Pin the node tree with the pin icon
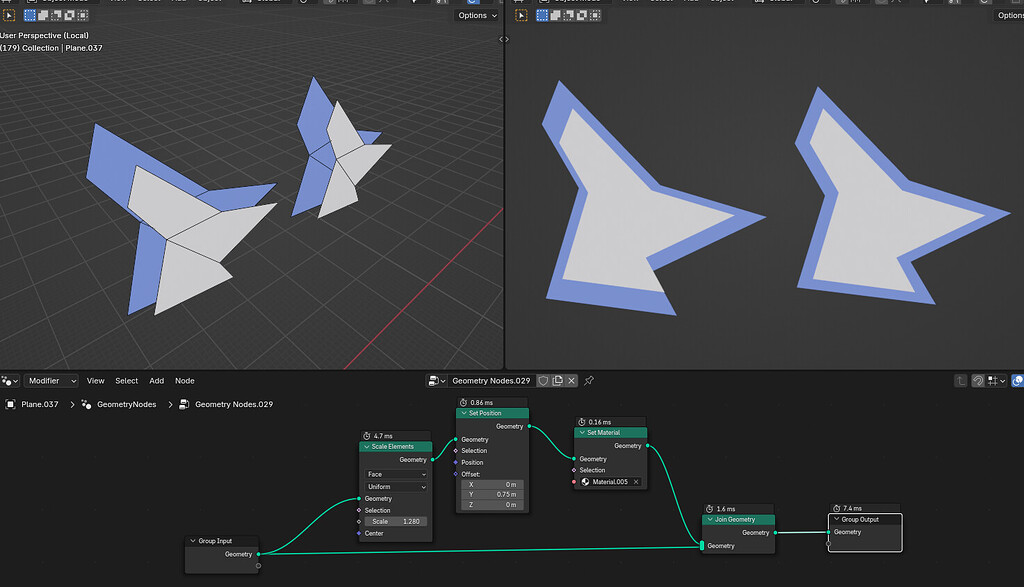This screenshot has width=1024, height=587. coord(589,381)
